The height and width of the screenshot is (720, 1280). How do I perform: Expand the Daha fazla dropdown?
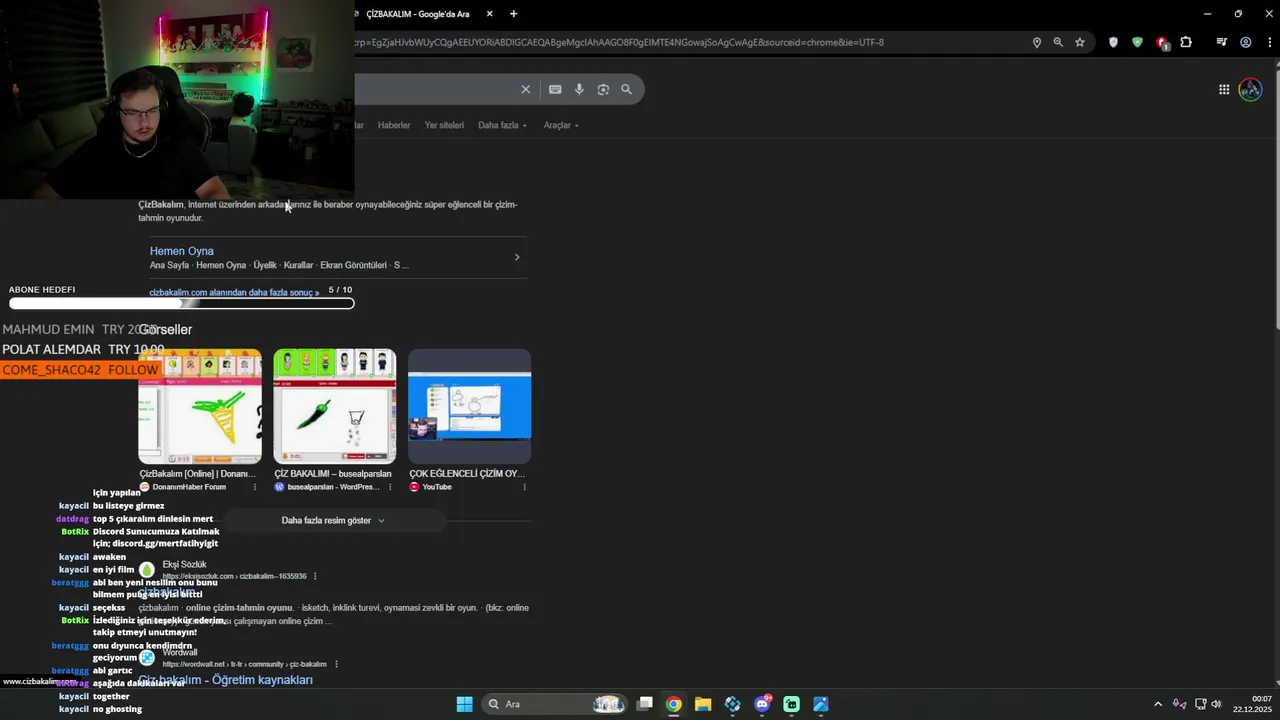(502, 125)
